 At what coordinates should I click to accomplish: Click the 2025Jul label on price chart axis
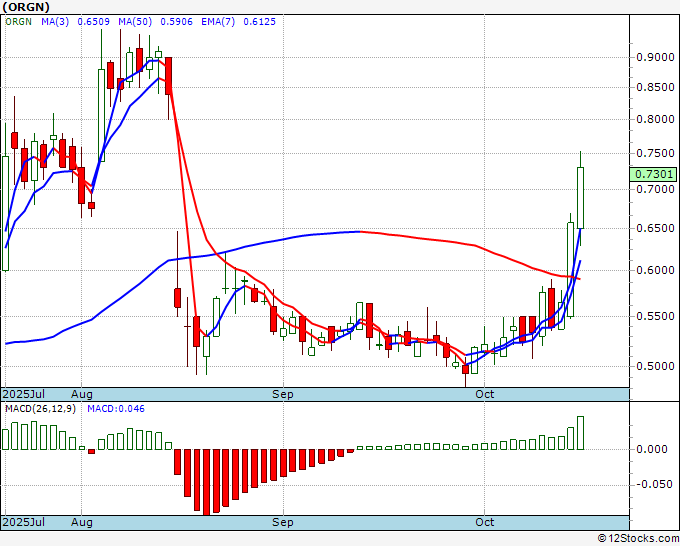pos(24,394)
